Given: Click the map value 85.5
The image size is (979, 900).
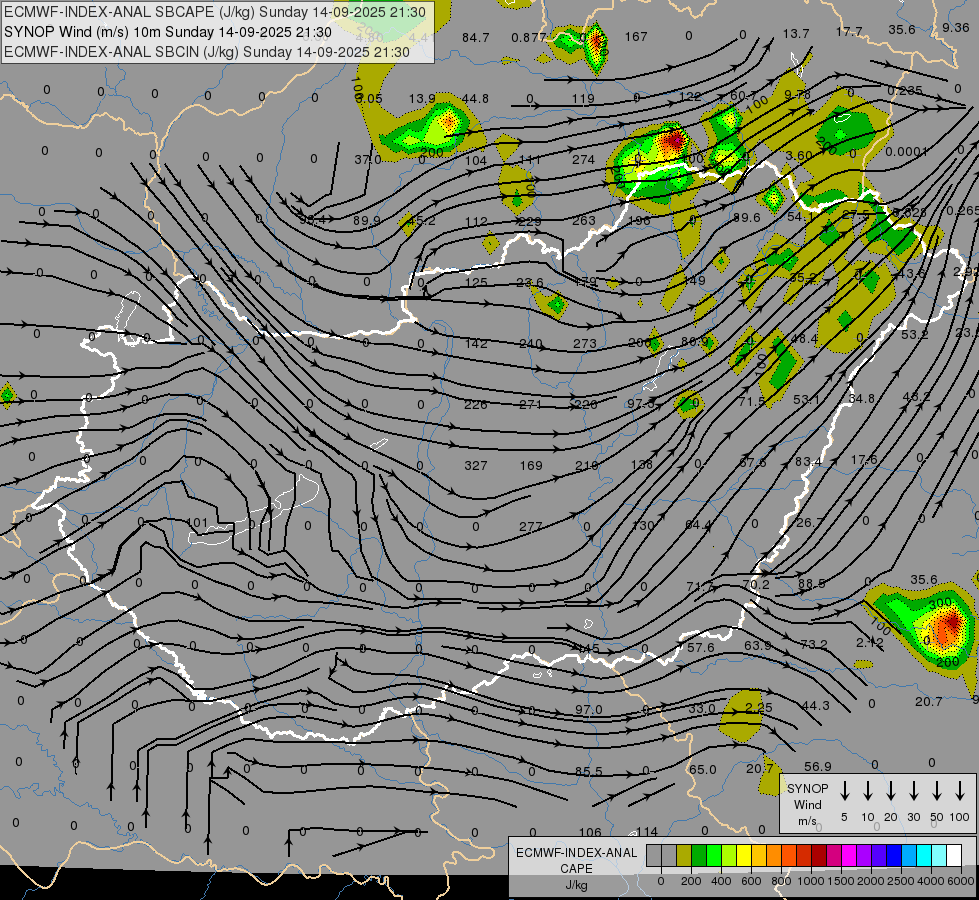Looking at the screenshot, I should pyautogui.click(x=589, y=771).
